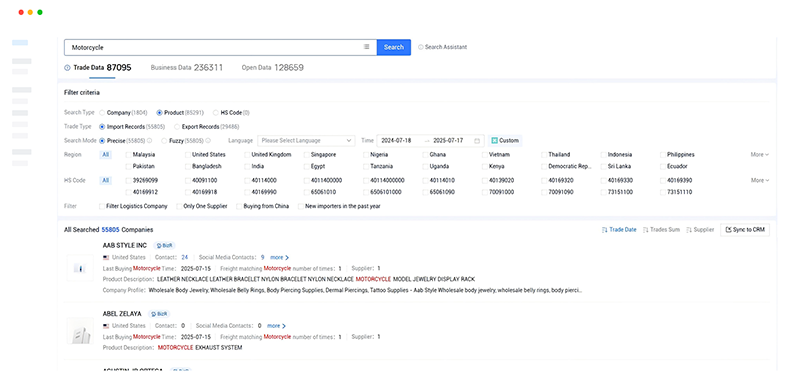Check the Malaysia region box
Screen dimensions: 793x388
tap(128, 155)
